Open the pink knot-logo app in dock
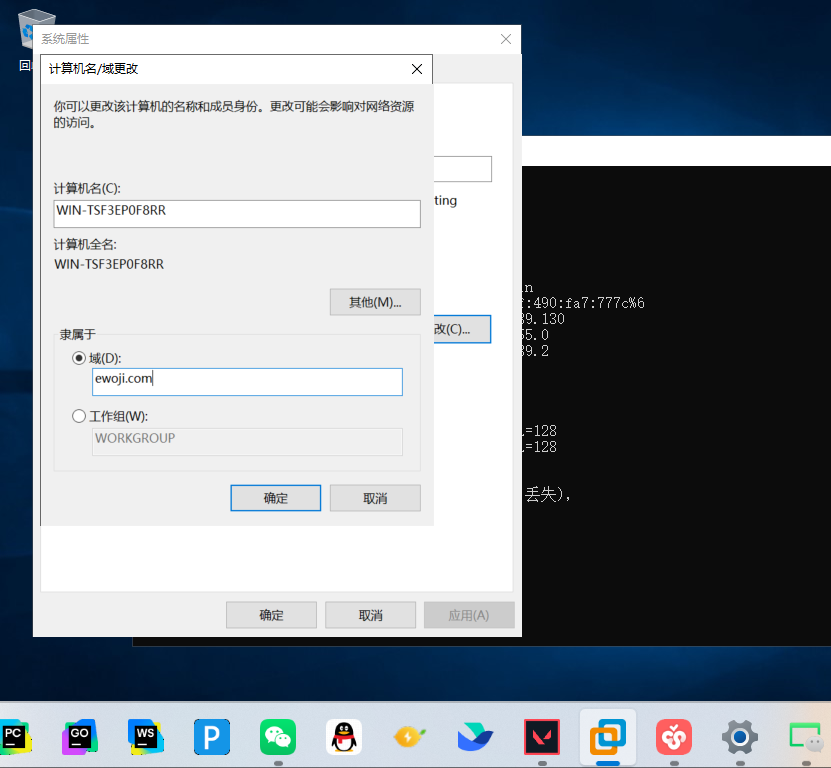The image size is (831, 768). [674, 737]
